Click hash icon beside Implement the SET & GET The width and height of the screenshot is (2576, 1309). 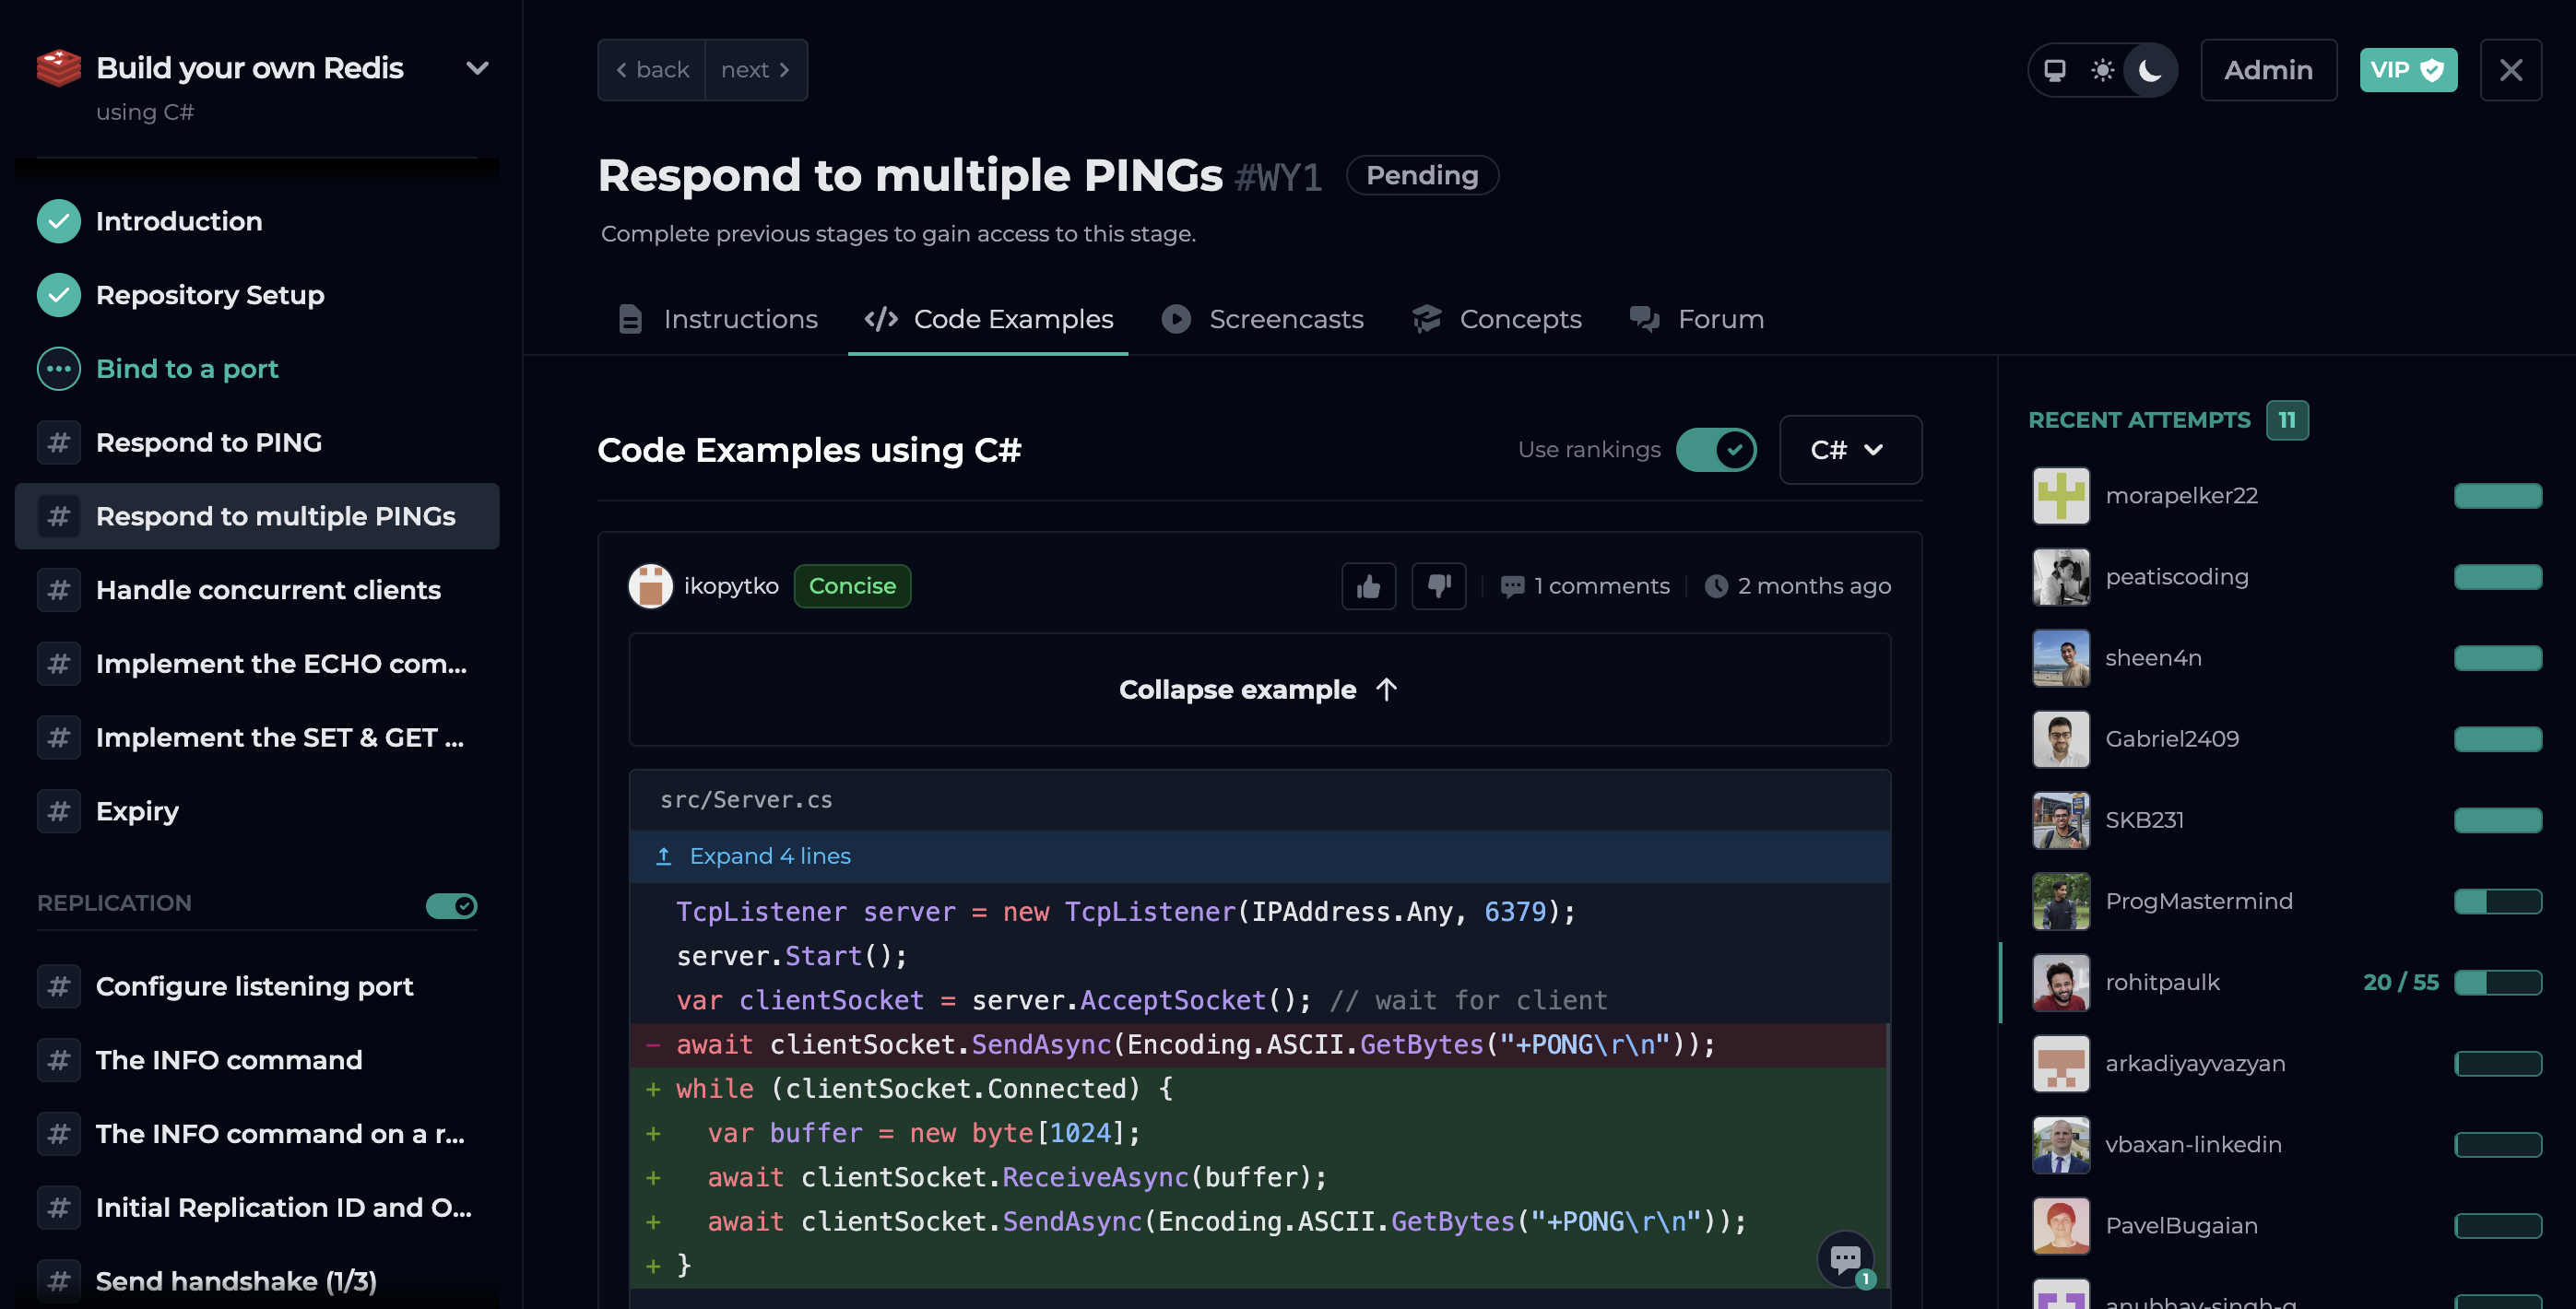click(x=59, y=738)
